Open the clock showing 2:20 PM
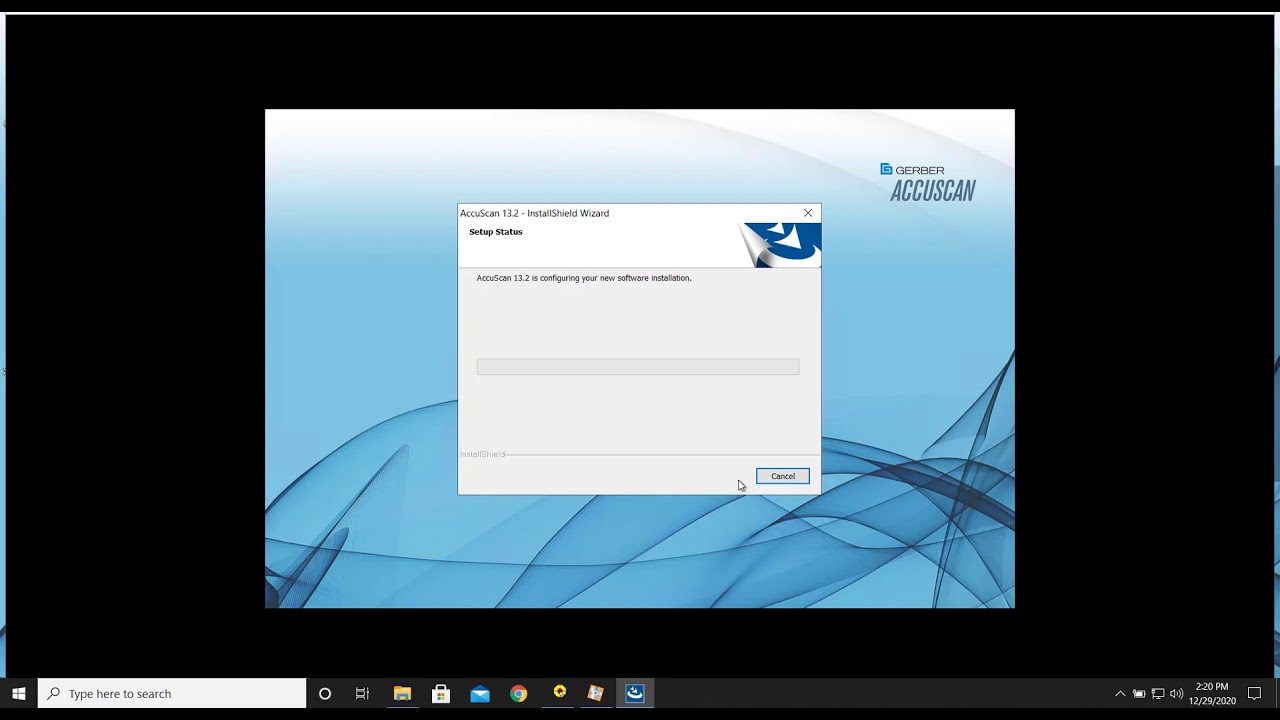The height and width of the screenshot is (720, 1280). coord(1212,693)
